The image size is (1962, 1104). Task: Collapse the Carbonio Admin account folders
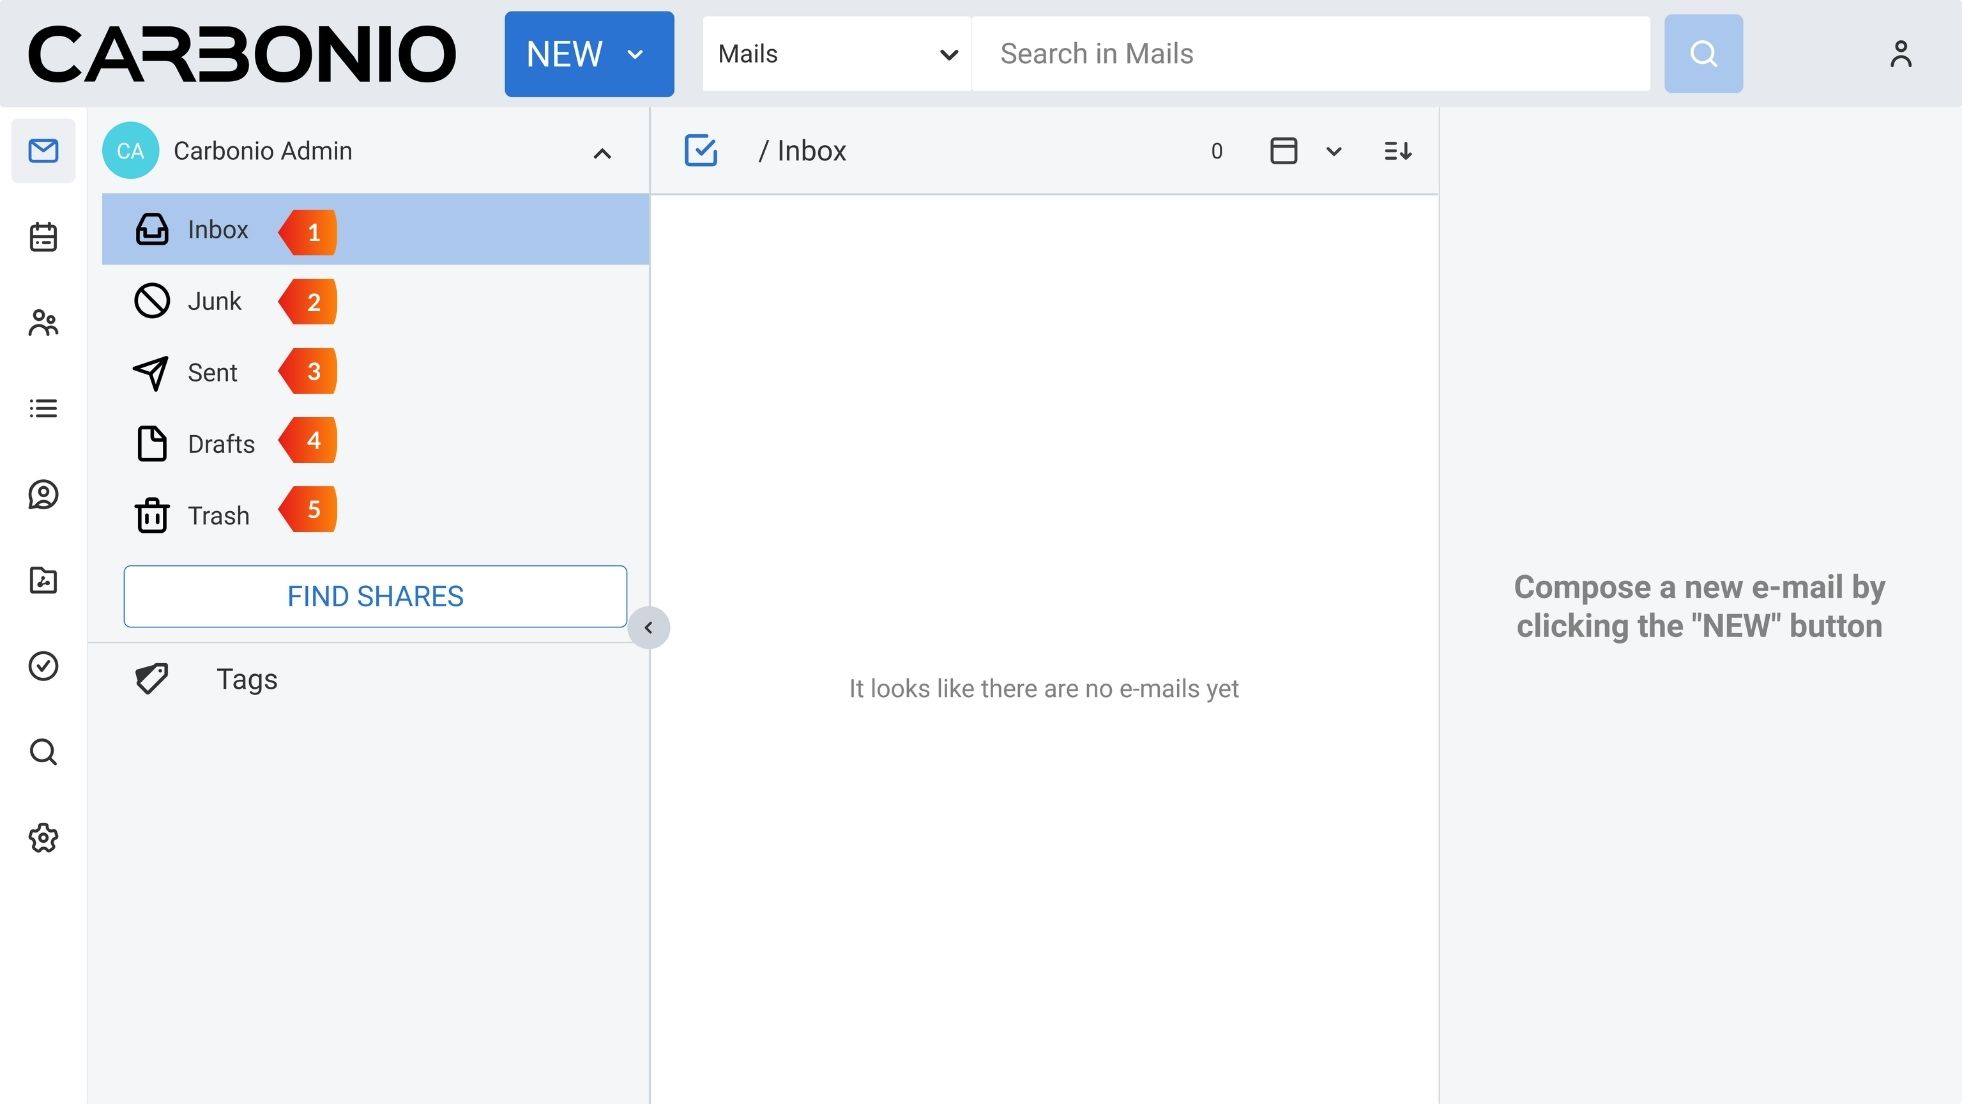602,153
